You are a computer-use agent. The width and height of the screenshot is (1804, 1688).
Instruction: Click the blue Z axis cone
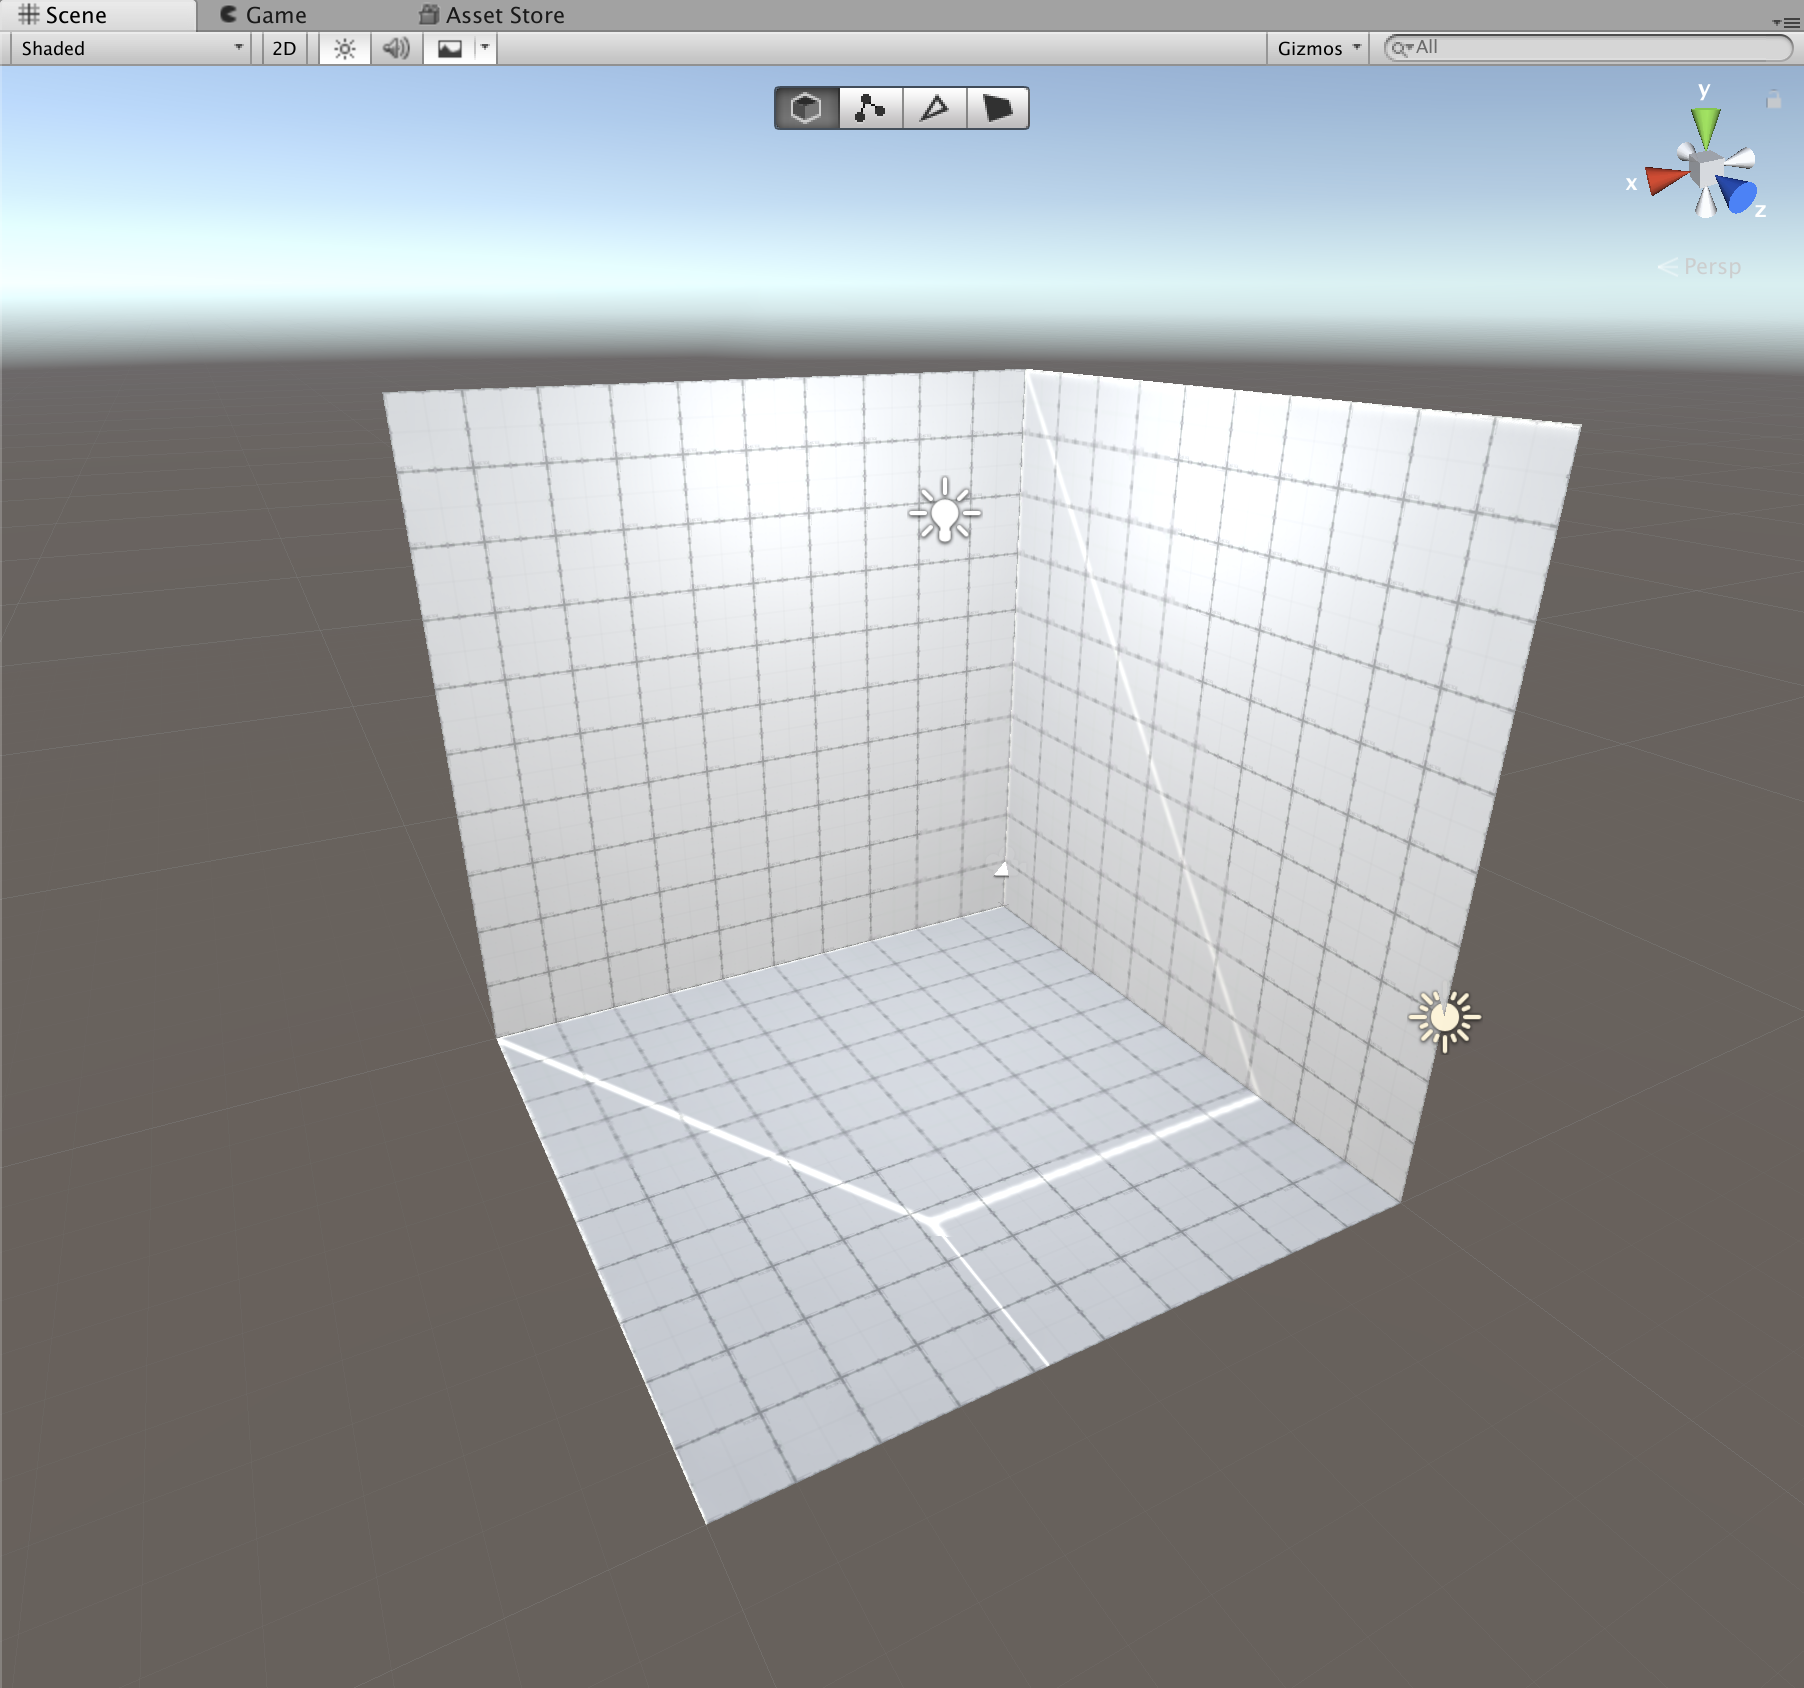tap(1739, 194)
